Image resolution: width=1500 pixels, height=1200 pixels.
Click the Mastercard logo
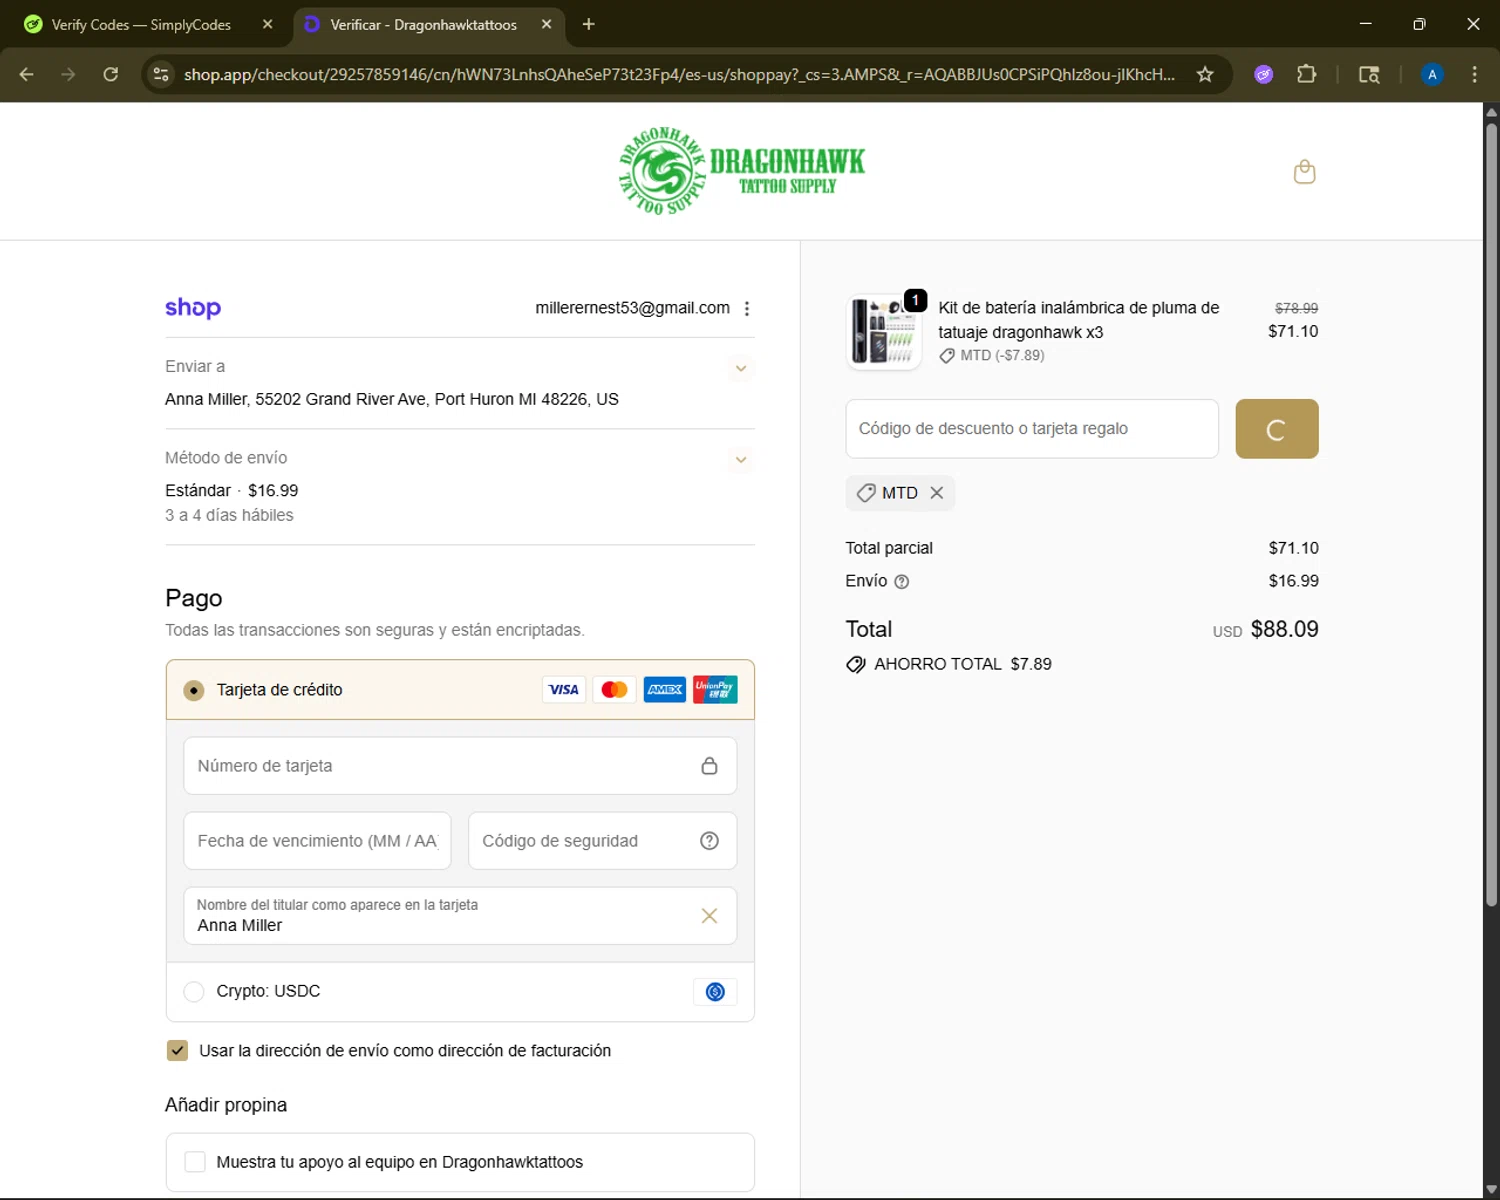click(614, 689)
